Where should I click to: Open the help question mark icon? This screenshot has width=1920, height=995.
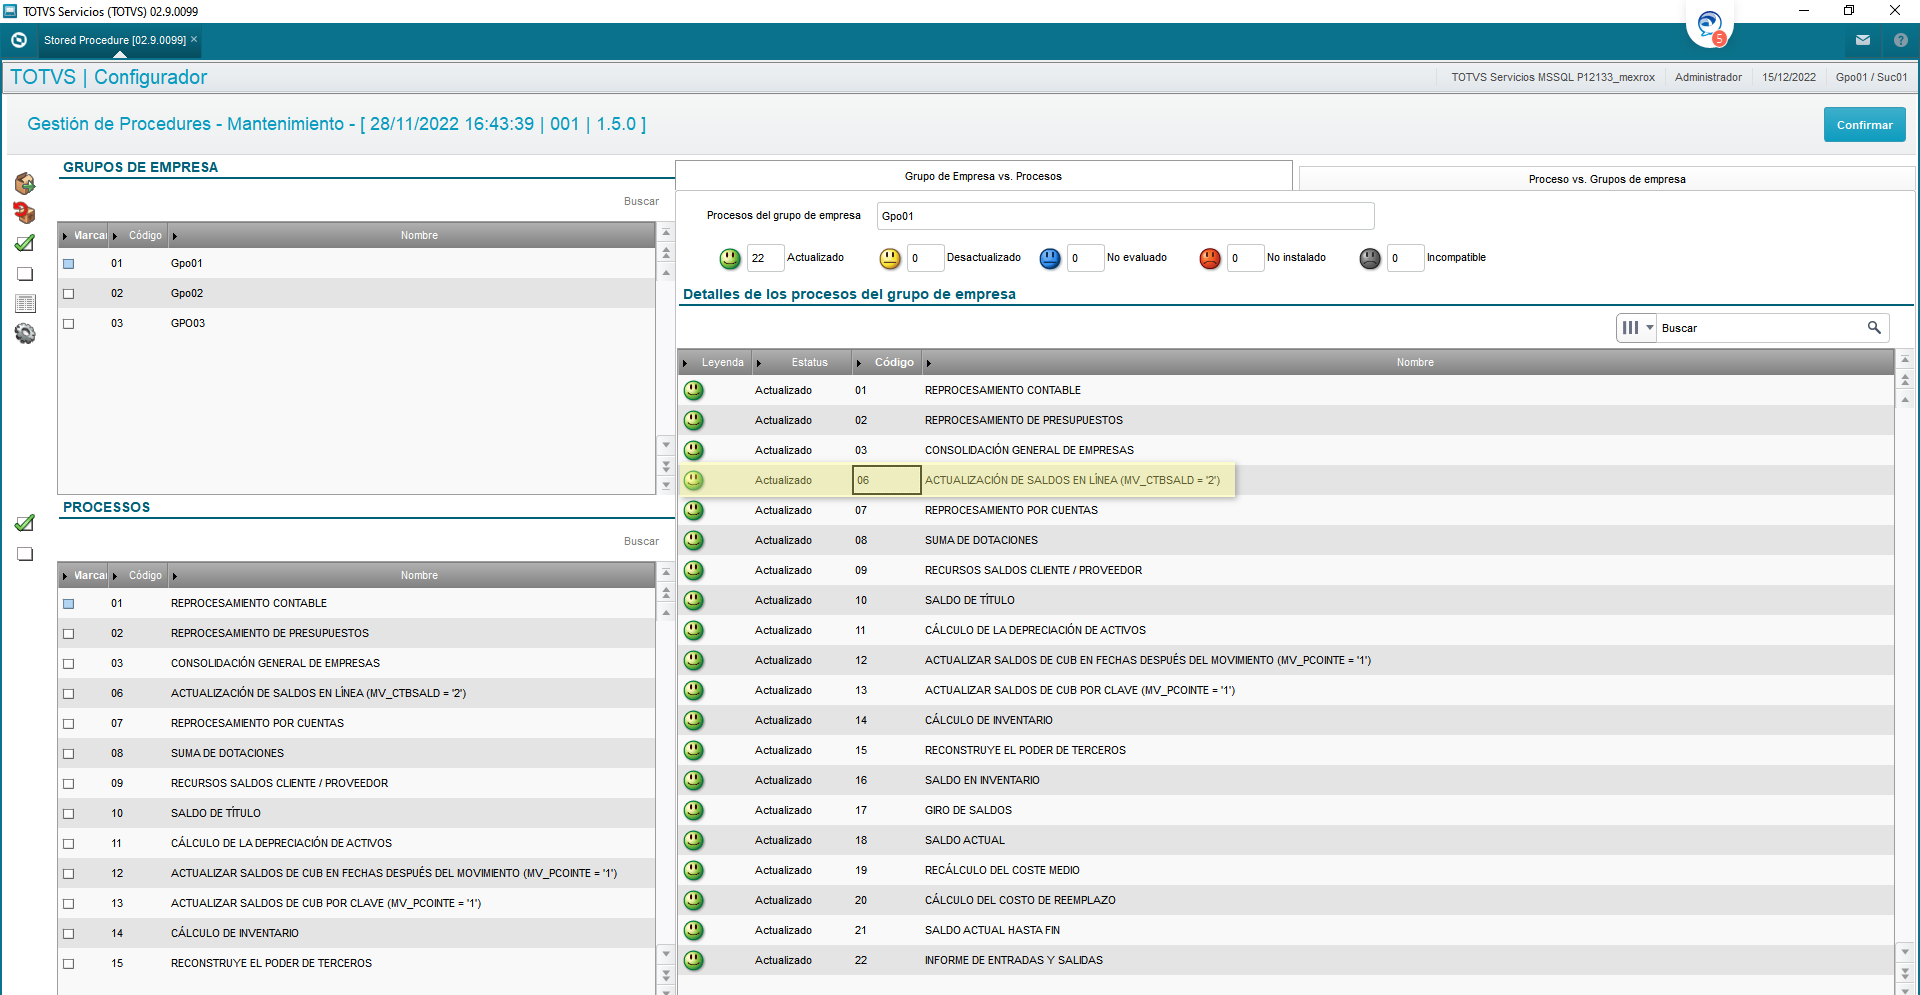pyautogui.click(x=1901, y=40)
